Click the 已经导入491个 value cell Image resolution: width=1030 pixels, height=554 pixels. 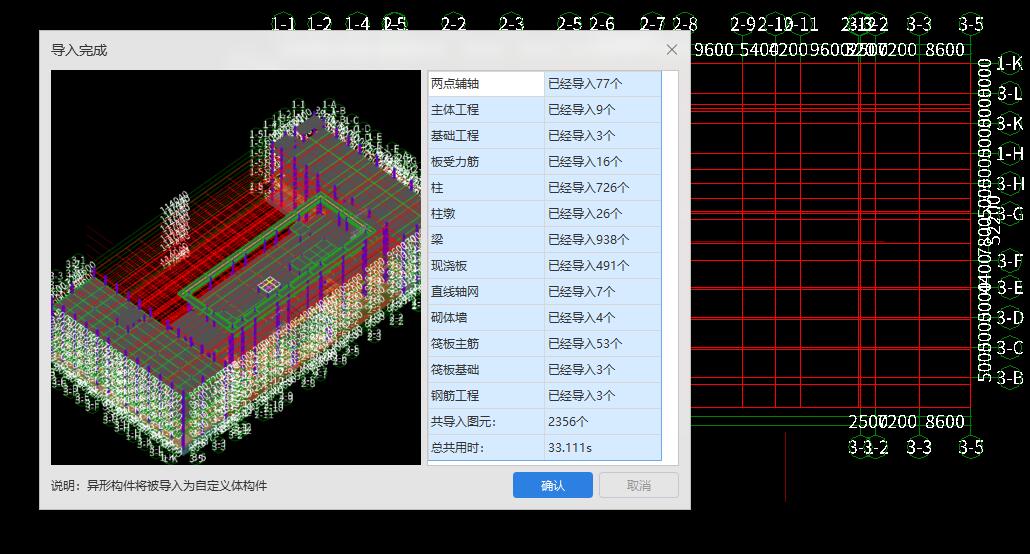[603, 265]
